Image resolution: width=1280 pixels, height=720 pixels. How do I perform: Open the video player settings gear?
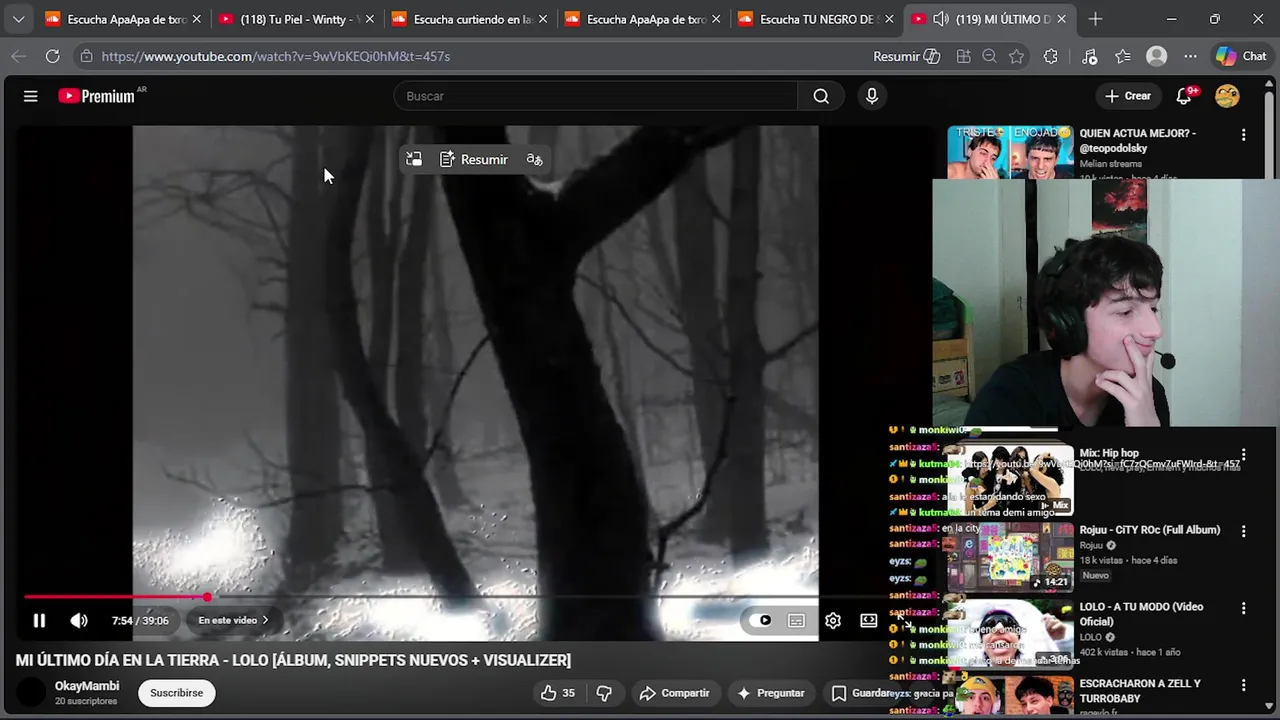(x=833, y=621)
